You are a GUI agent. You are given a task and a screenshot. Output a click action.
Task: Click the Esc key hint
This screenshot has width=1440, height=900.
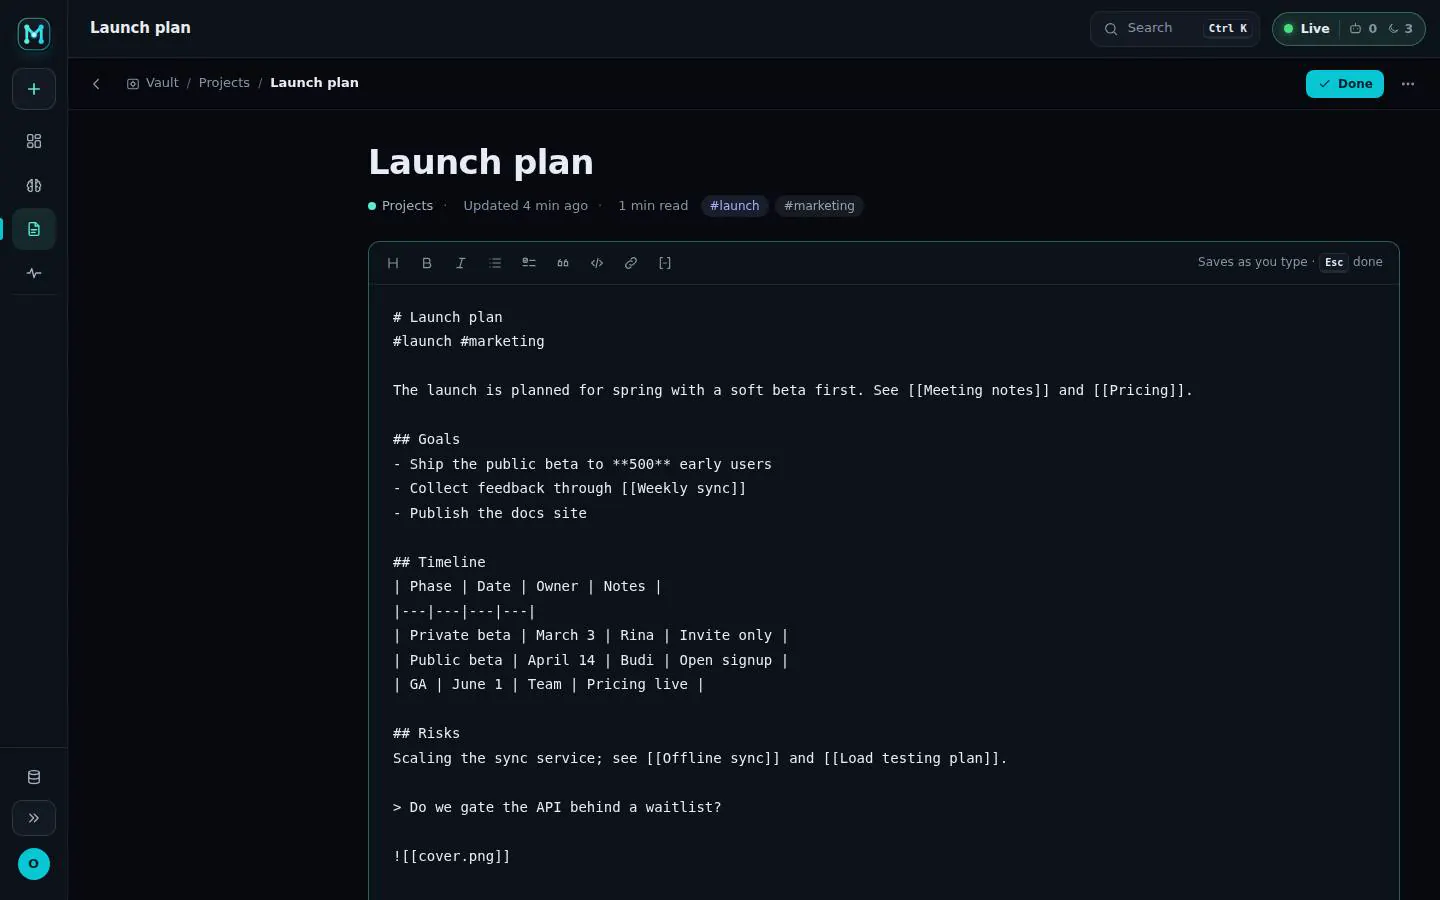pyautogui.click(x=1334, y=262)
